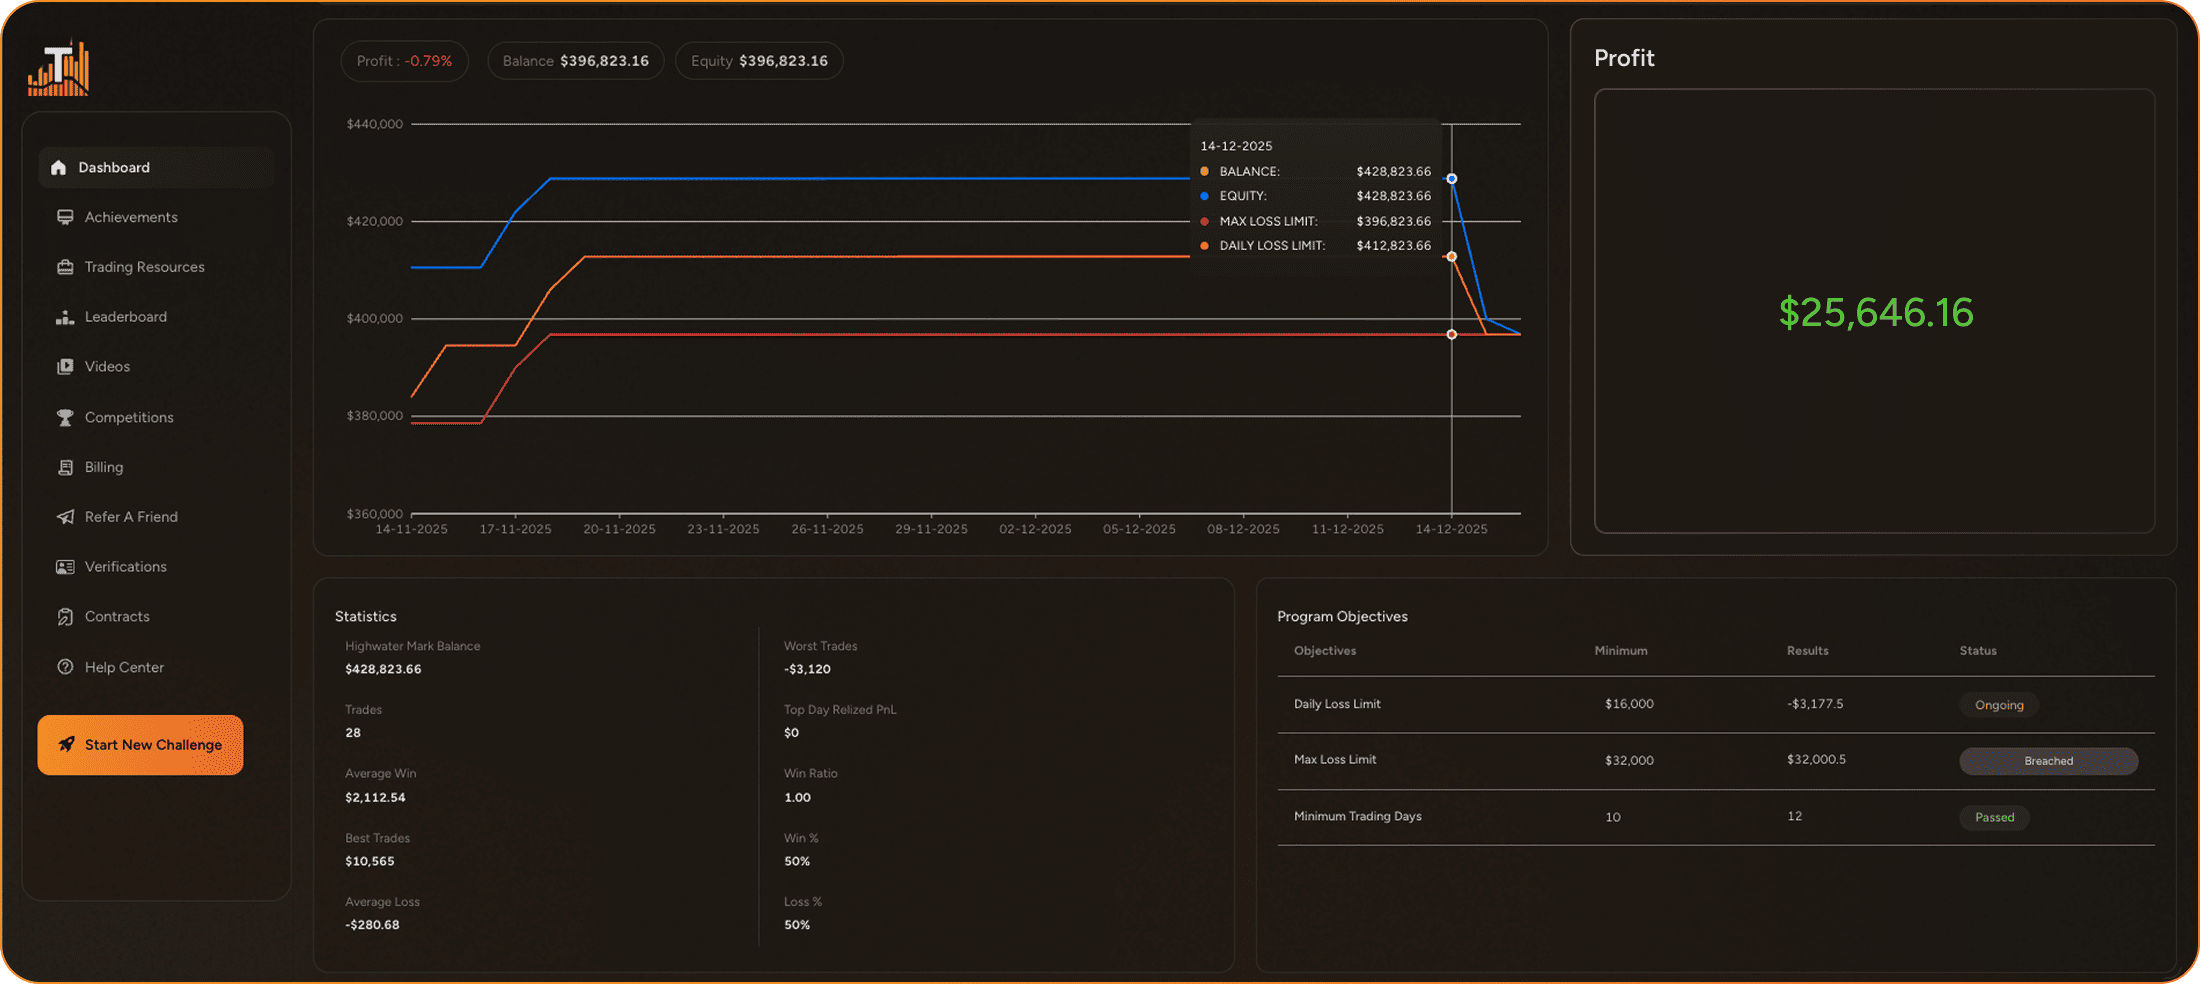Click the blue EQUITY legend dot in tooltip
The height and width of the screenshot is (984, 2200).
click(1205, 196)
